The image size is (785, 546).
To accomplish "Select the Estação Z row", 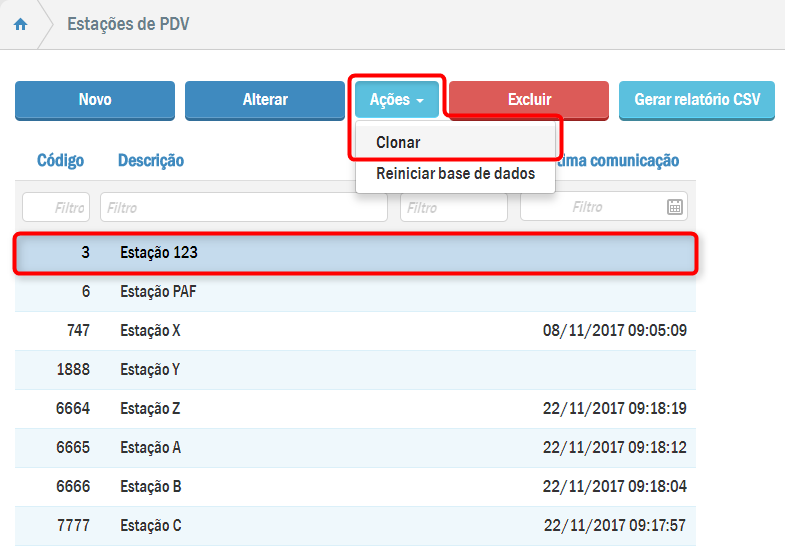I will (355, 409).
